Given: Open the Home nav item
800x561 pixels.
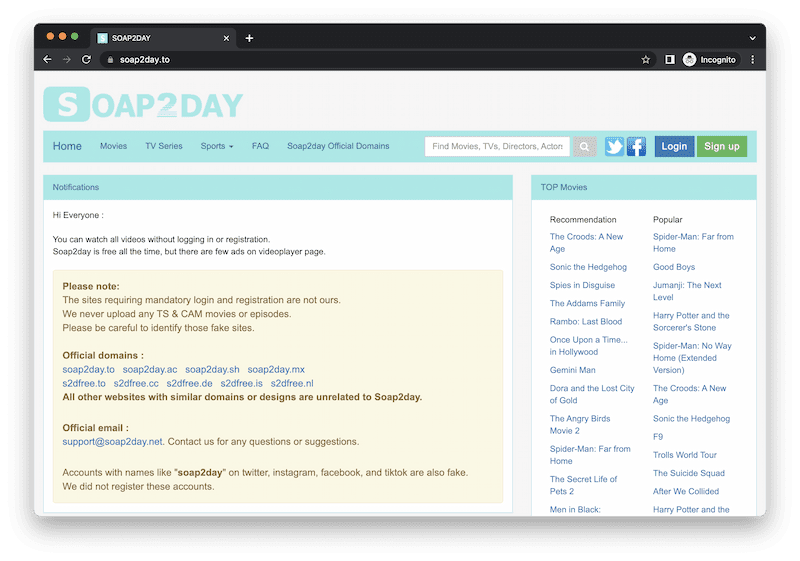Looking at the screenshot, I should coord(67,146).
